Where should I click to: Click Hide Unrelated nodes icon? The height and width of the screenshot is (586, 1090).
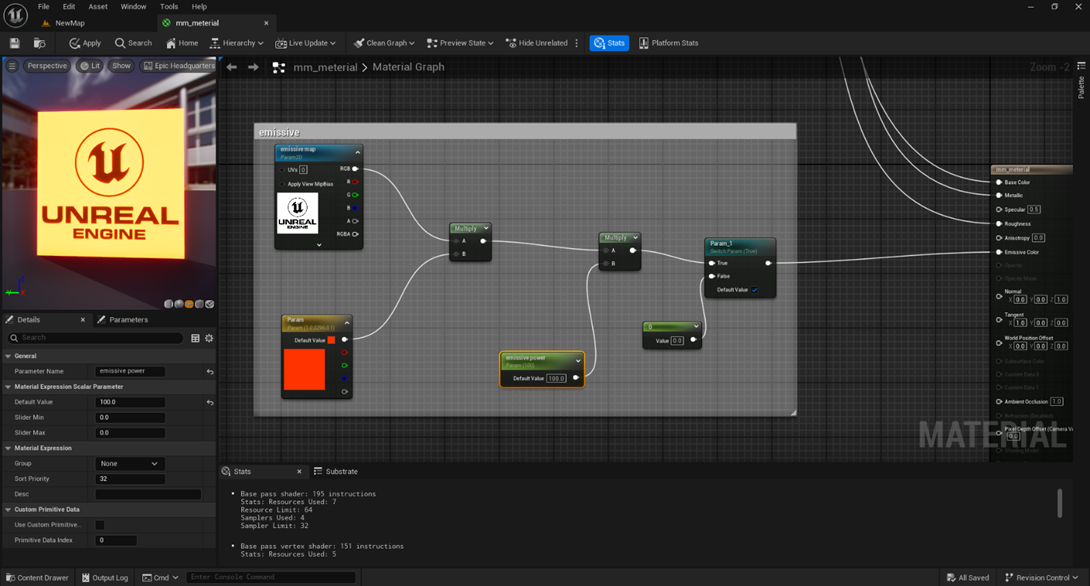coord(512,43)
